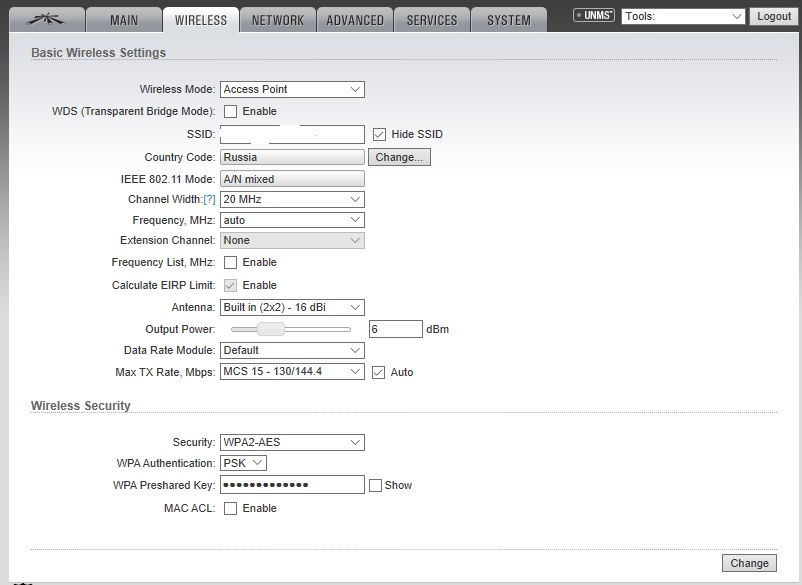
Task: Select the WIRELESS tab
Action: click(x=200, y=20)
